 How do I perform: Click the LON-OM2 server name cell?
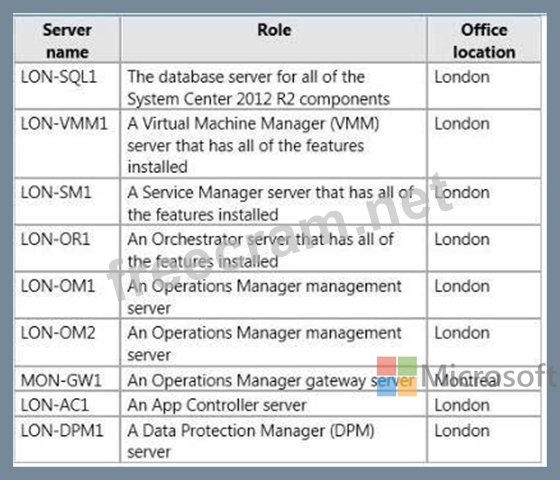67,342
